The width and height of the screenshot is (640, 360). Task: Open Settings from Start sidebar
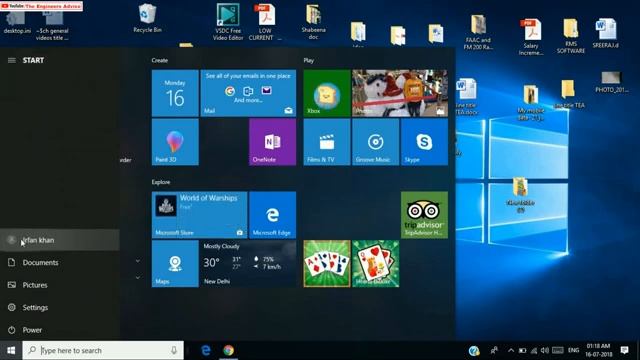coord(60,307)
